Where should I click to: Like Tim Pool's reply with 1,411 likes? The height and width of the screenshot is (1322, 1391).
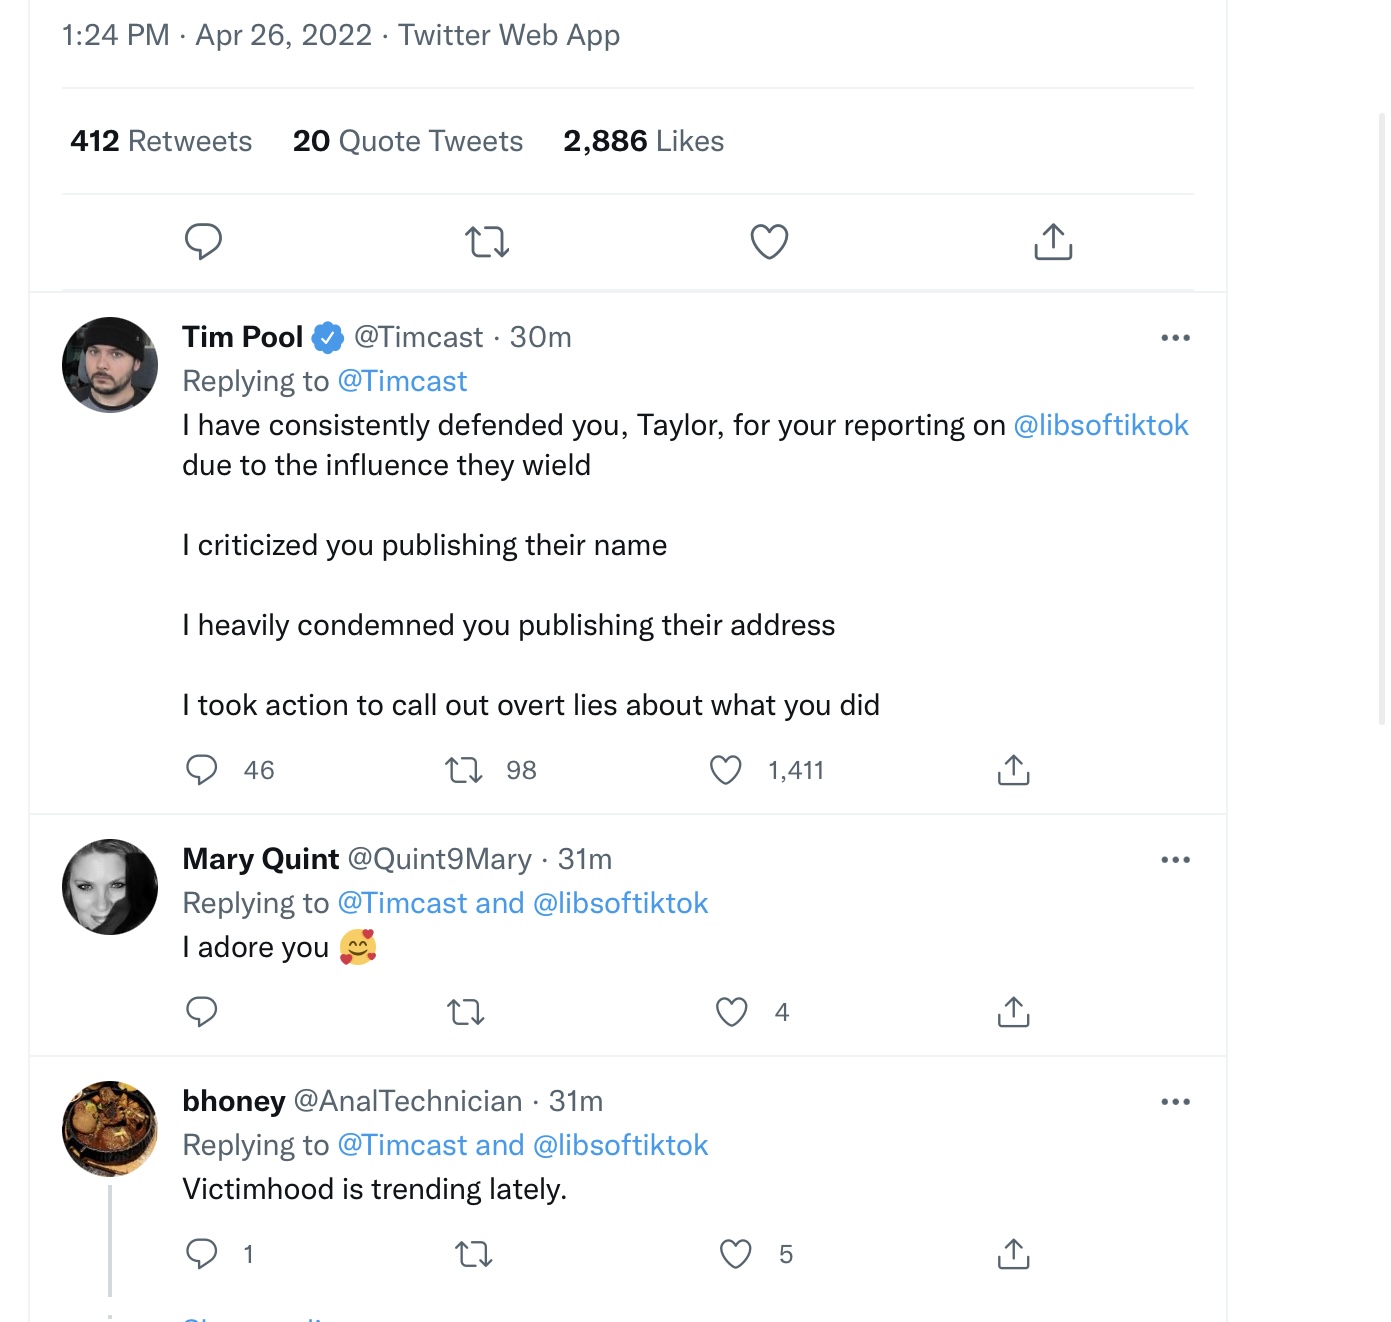pyautogui.click(x=726, y=770)
